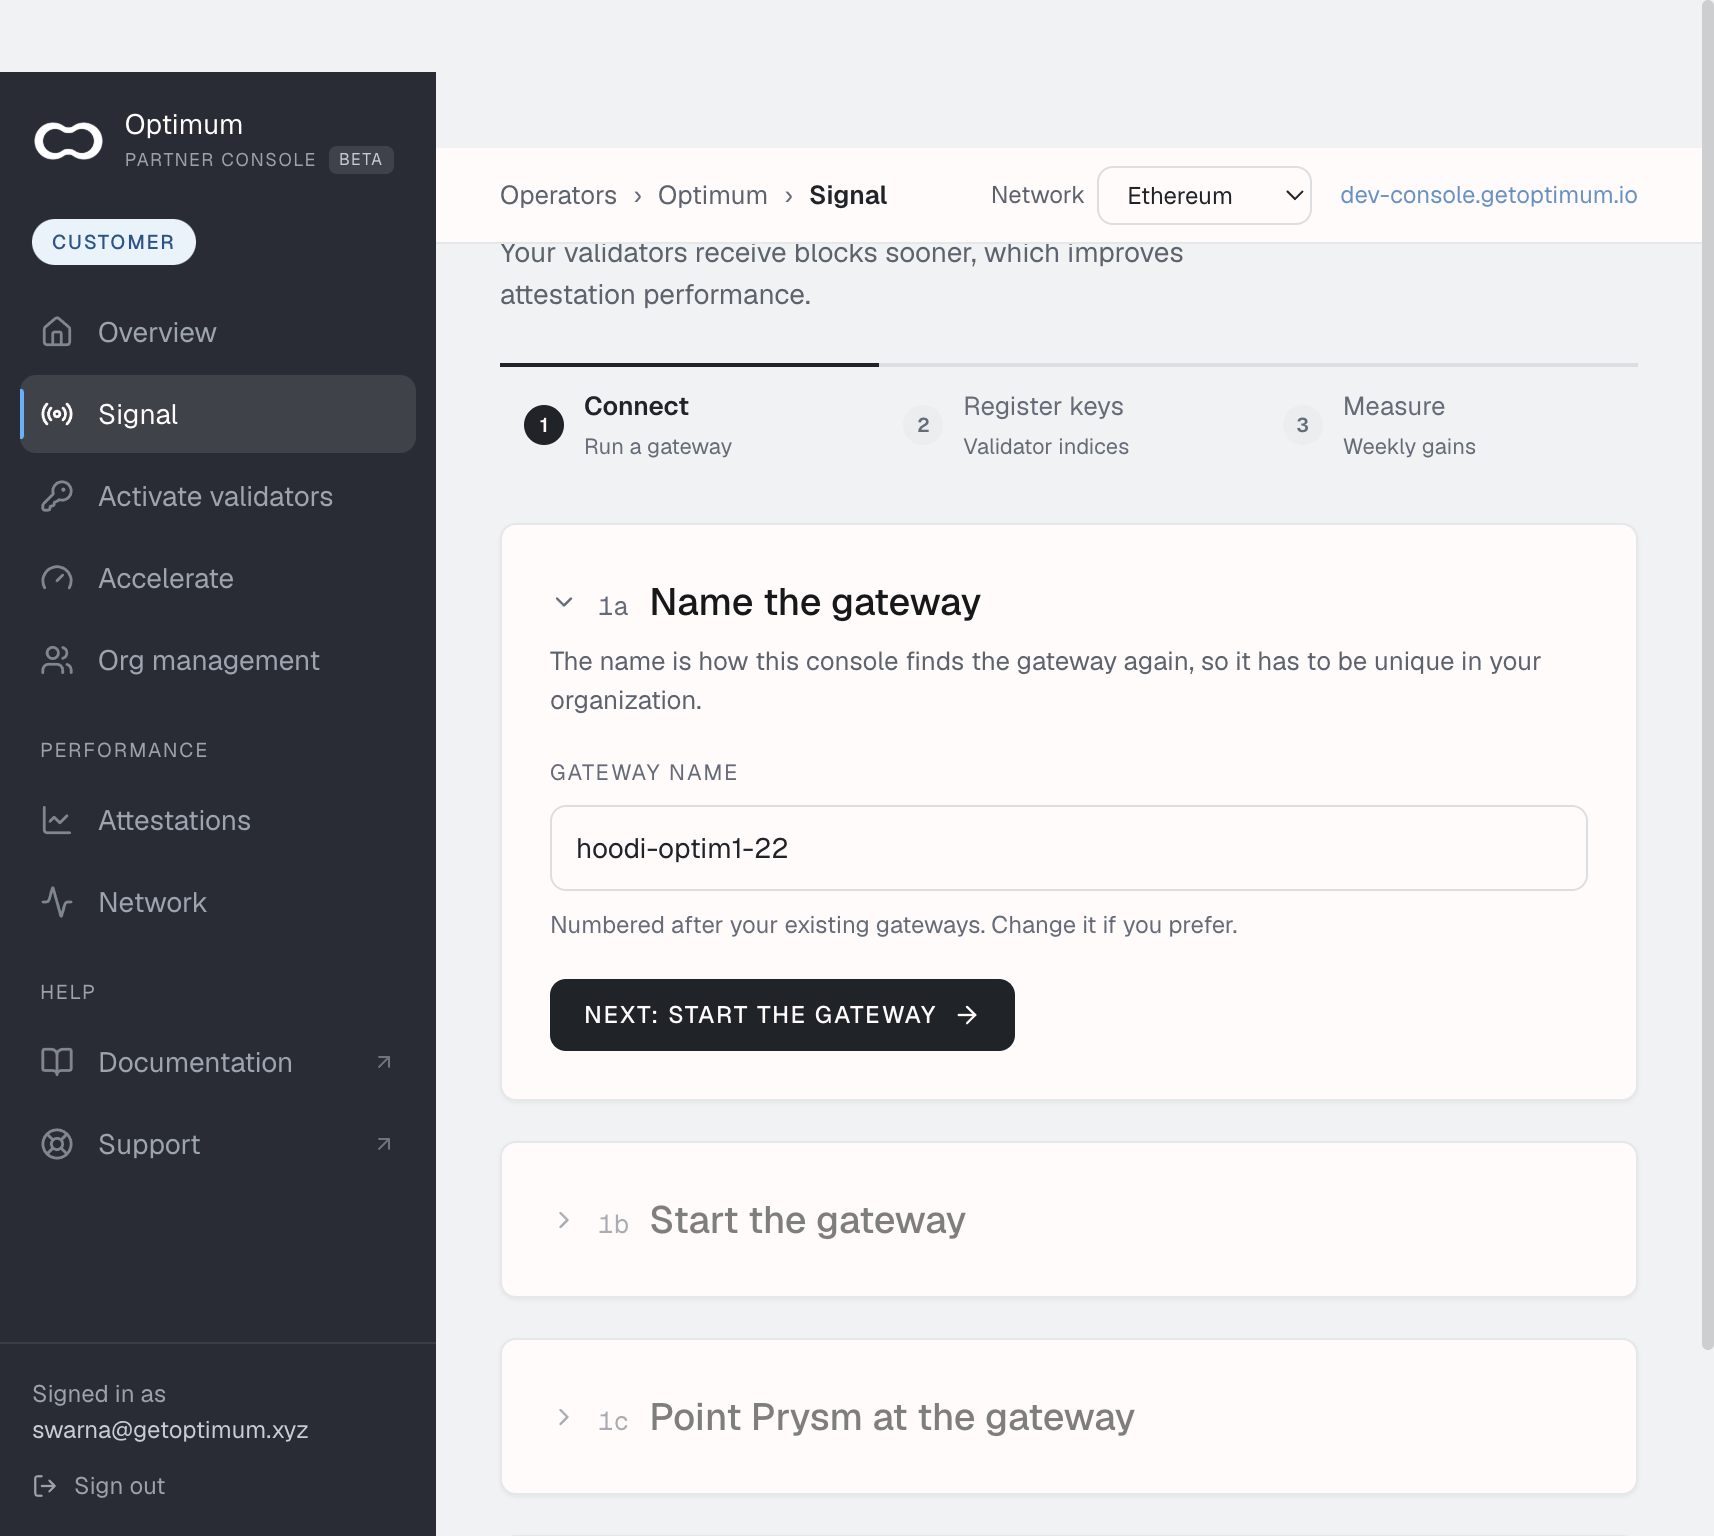Open the Documentation book icon link
This screenshot has width=1714, height=1536.
[57, 1062]
